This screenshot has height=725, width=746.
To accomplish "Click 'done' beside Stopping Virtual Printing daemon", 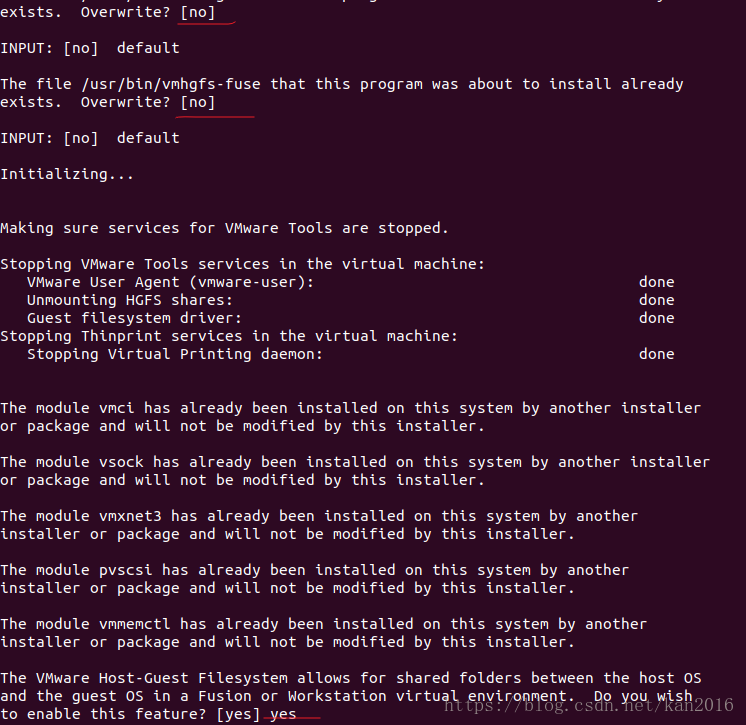I will [x=656, y=354].
